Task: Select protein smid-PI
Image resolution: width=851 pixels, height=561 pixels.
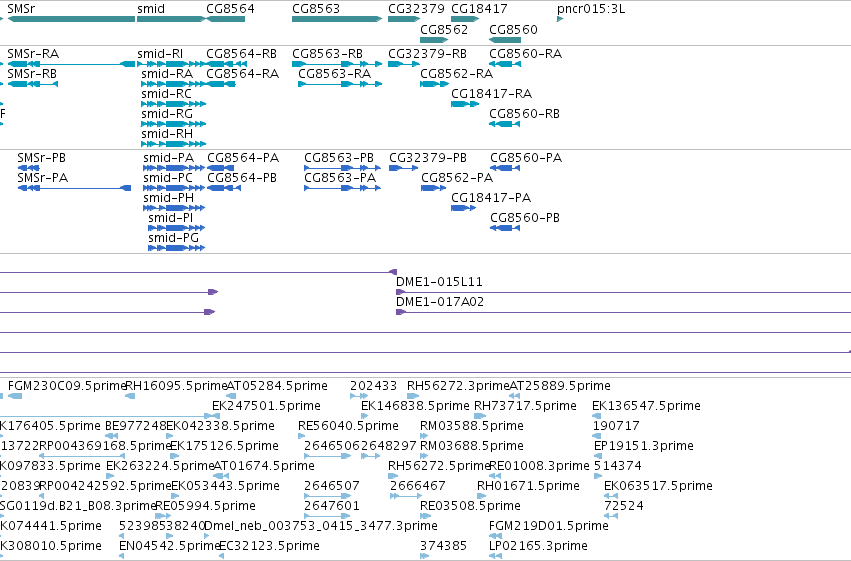Action: pos(170,218)
